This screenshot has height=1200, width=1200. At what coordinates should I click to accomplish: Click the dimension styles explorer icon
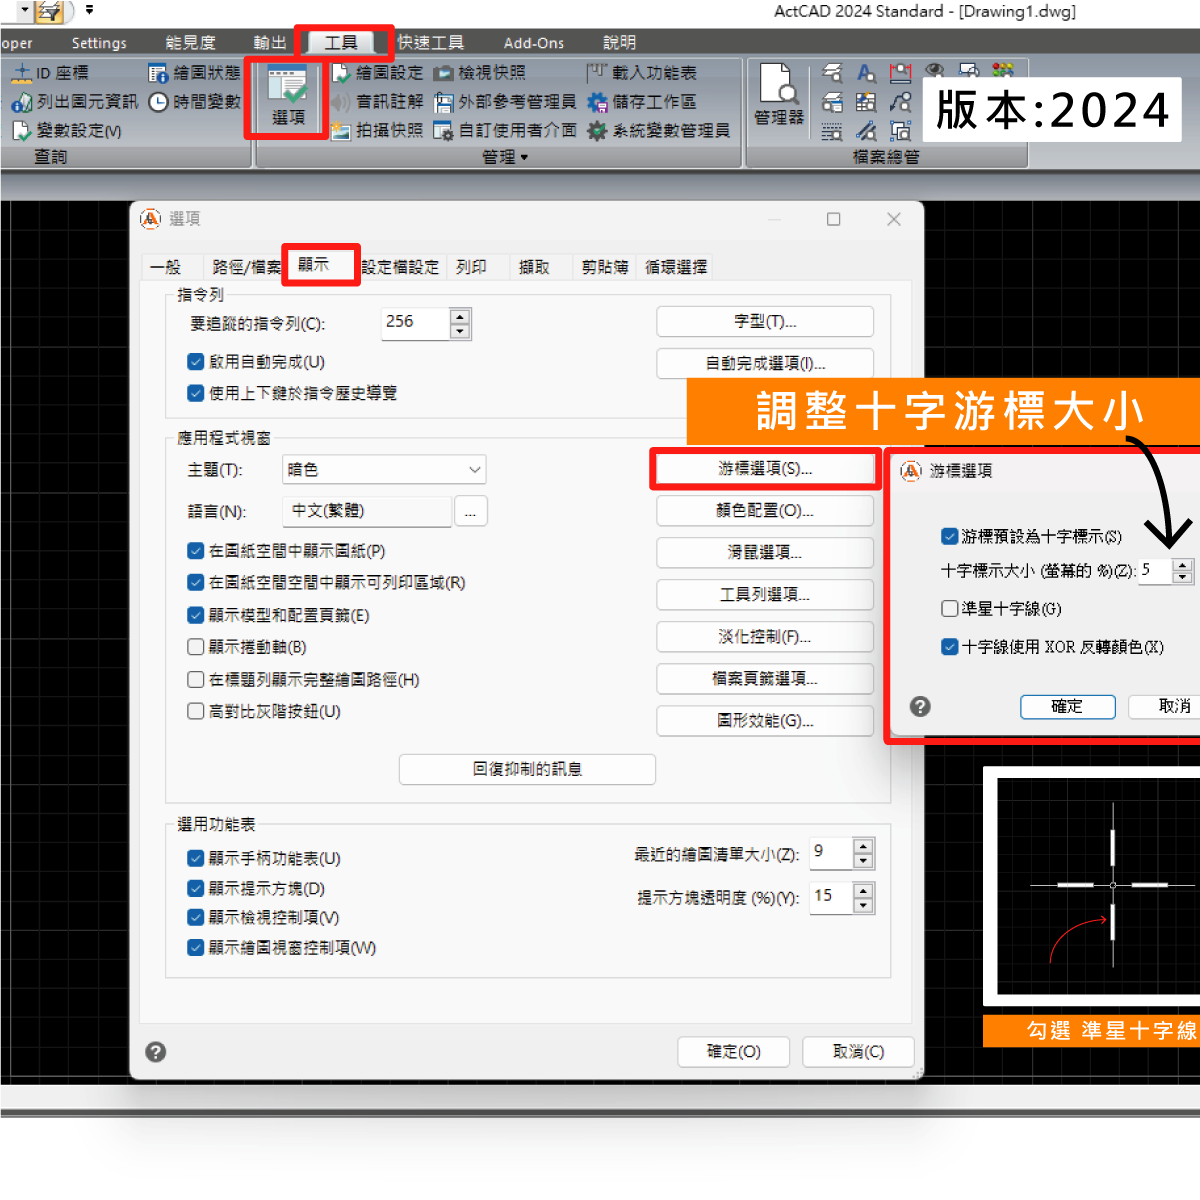901,73
